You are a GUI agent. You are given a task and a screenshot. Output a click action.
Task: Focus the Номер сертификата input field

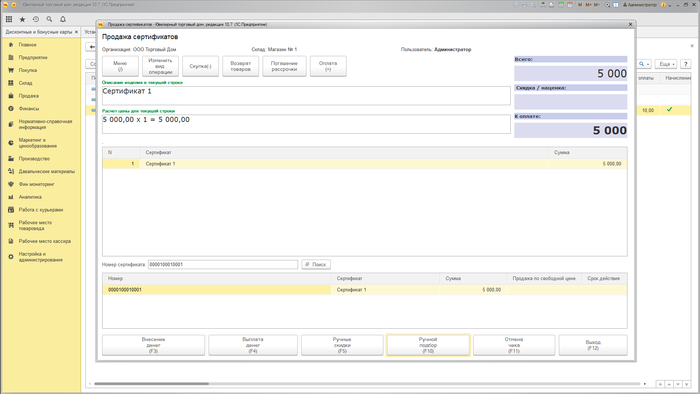pyautogui.click(x=223, y=265)
